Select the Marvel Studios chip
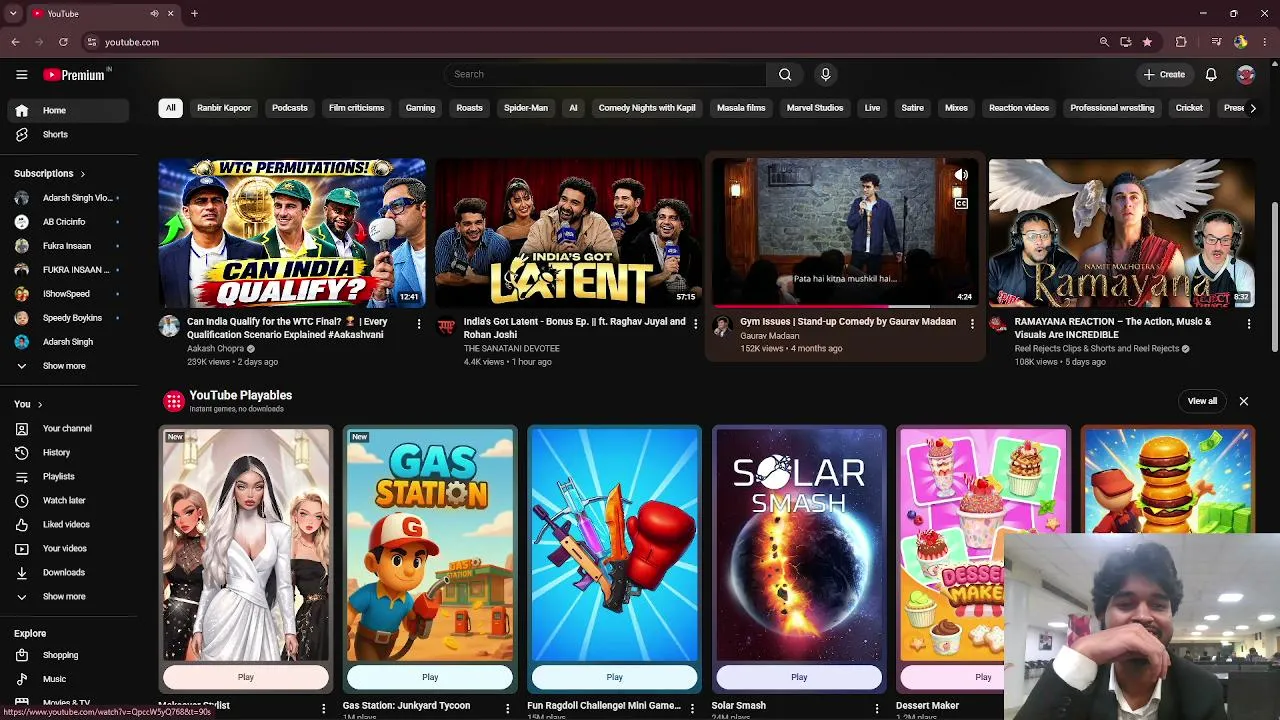The height and width of the screenshot is (720, 1280). [815, 108]
